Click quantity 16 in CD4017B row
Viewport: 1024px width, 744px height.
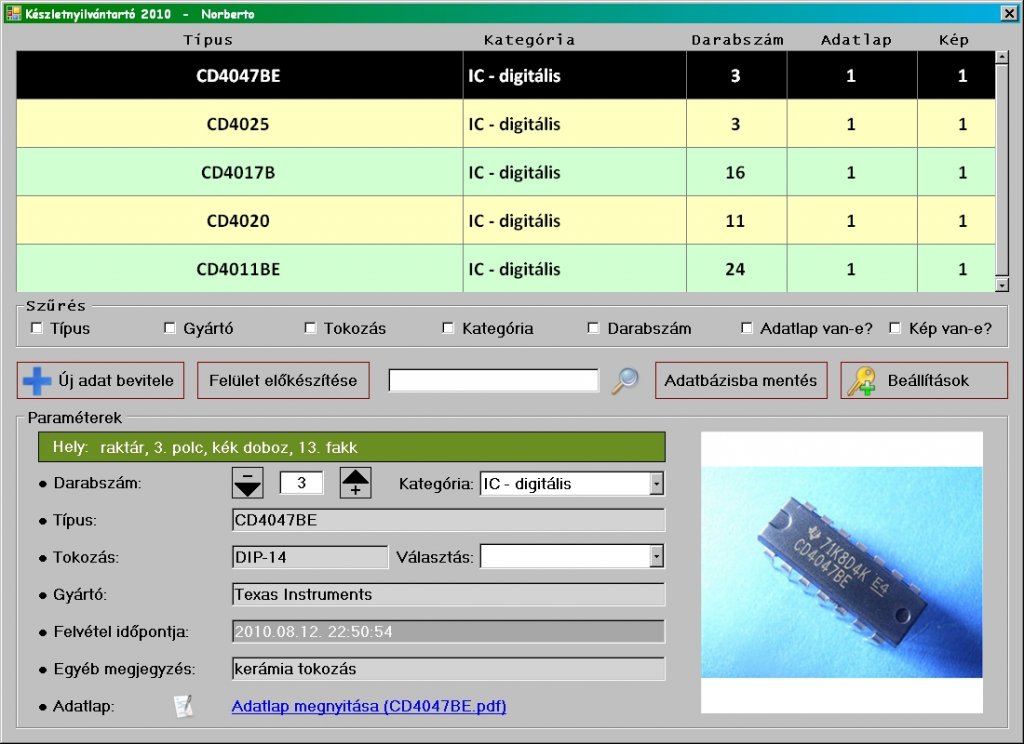point(735,172)
